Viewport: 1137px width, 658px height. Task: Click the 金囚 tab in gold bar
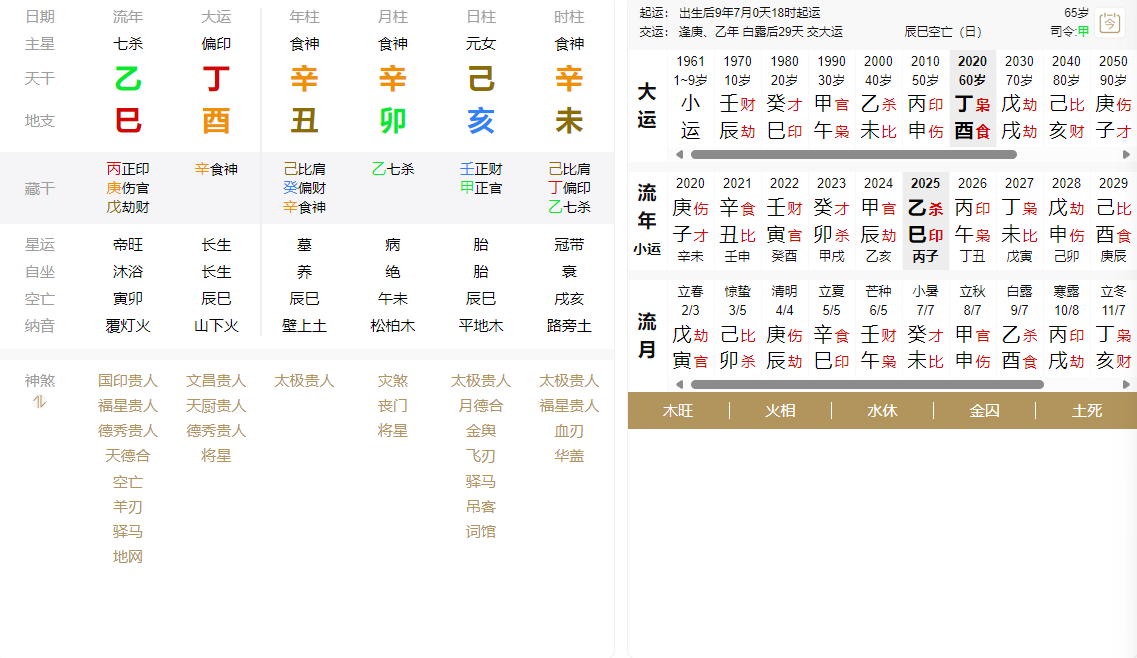(x=984, y=410)
